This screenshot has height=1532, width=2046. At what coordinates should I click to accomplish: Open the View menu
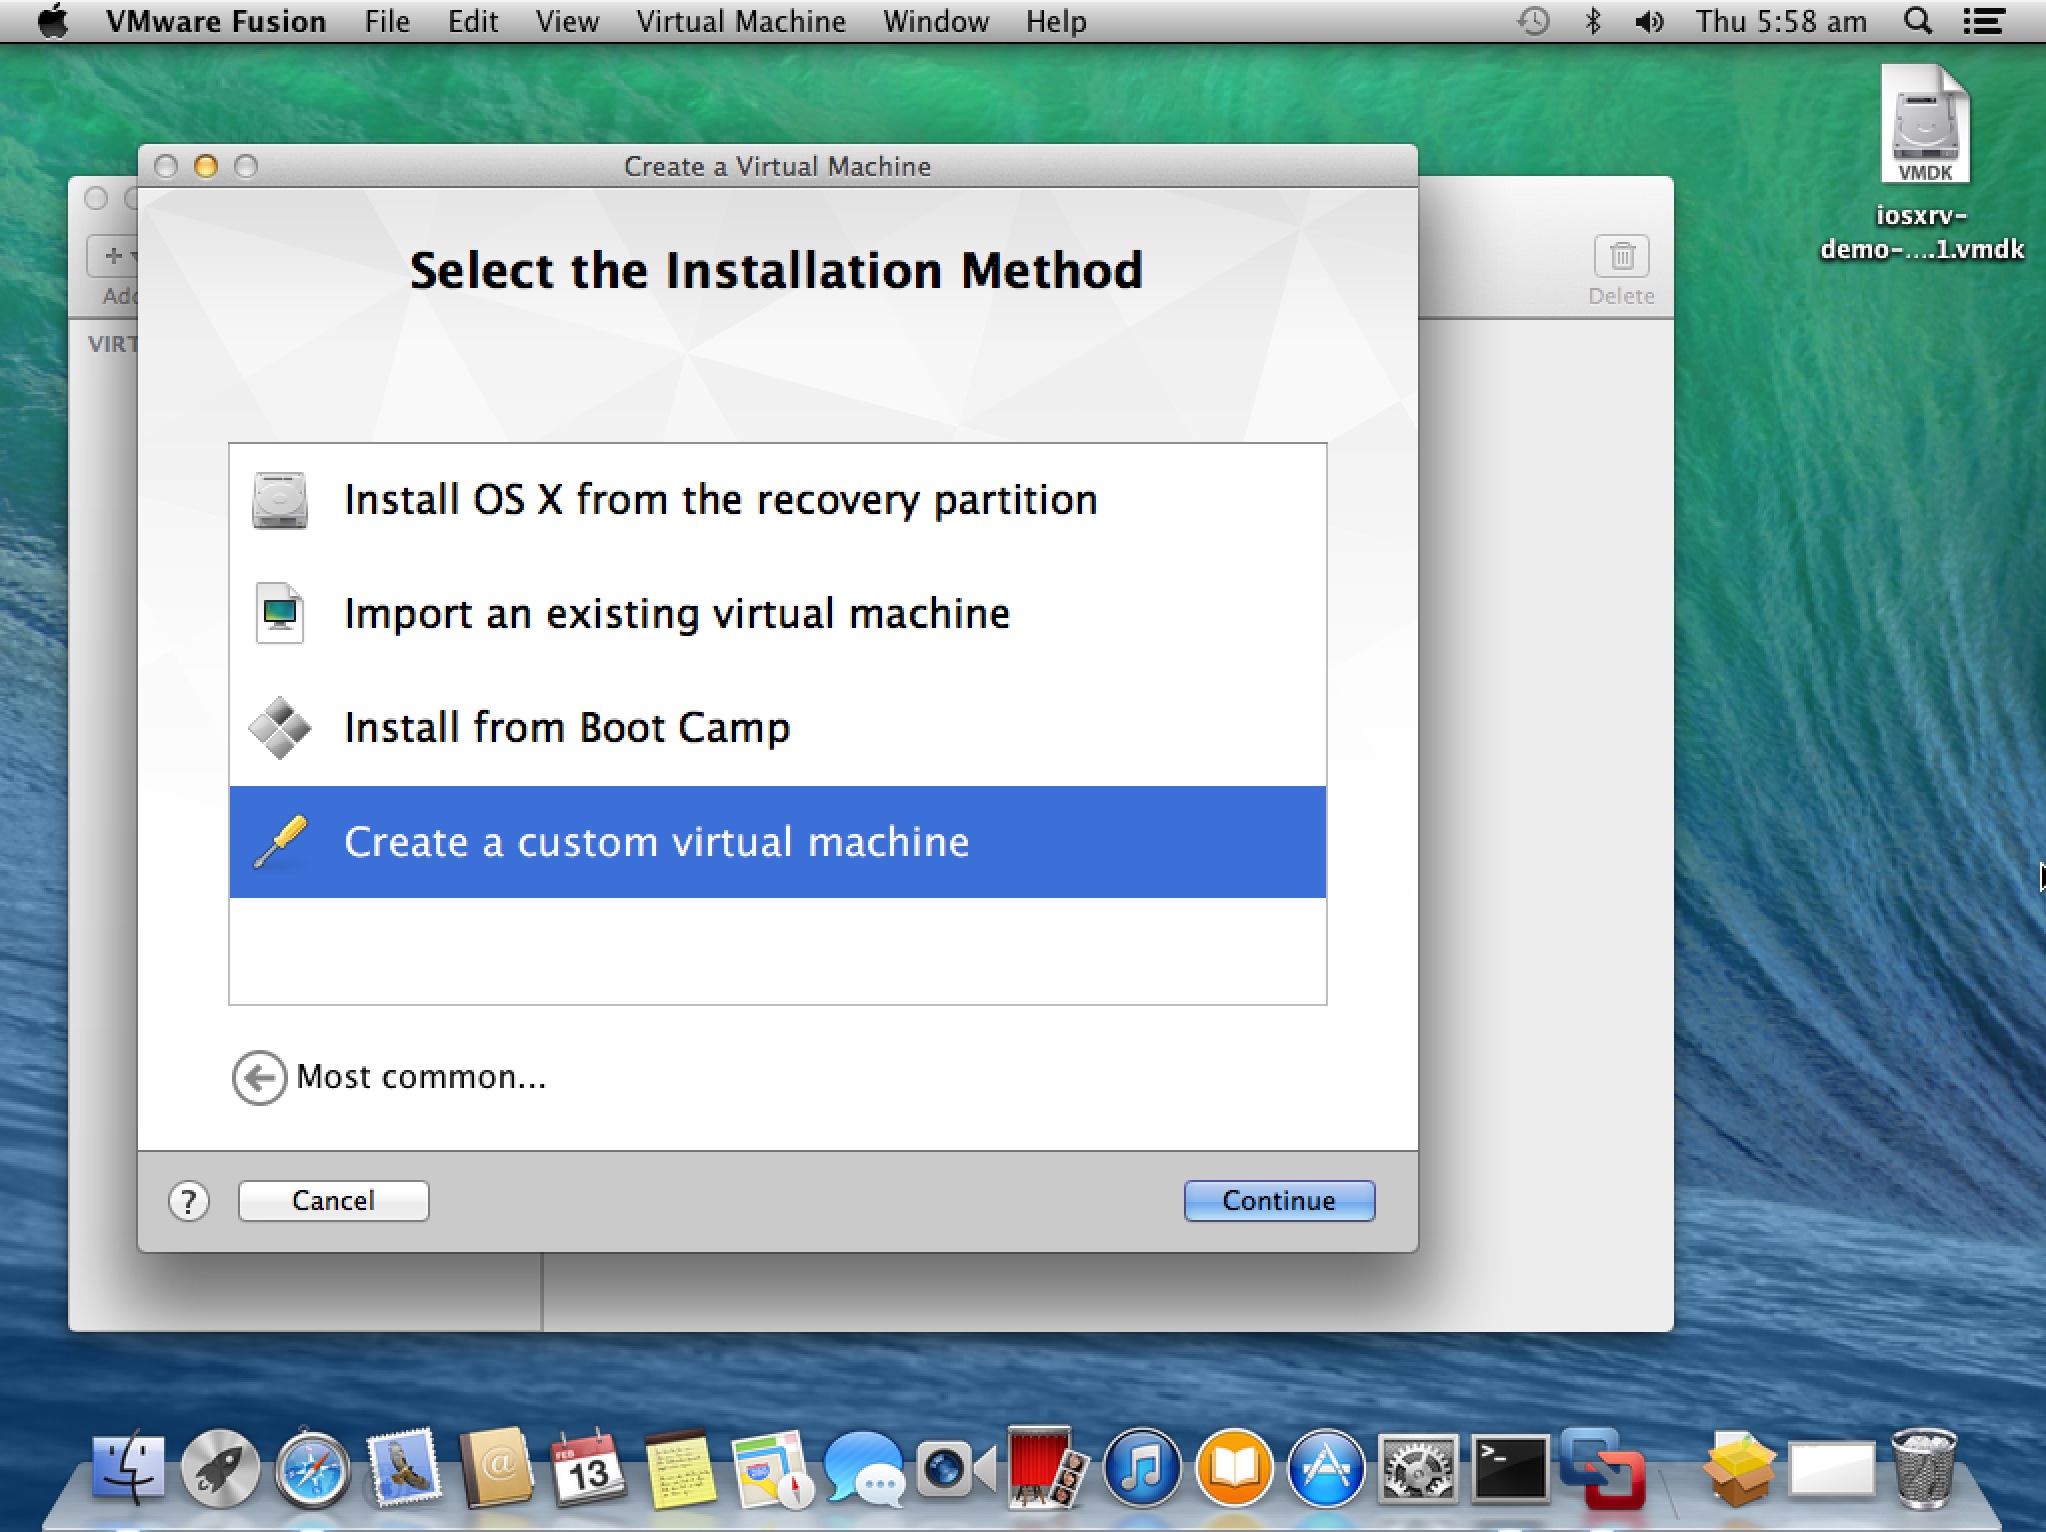(567, 21)
